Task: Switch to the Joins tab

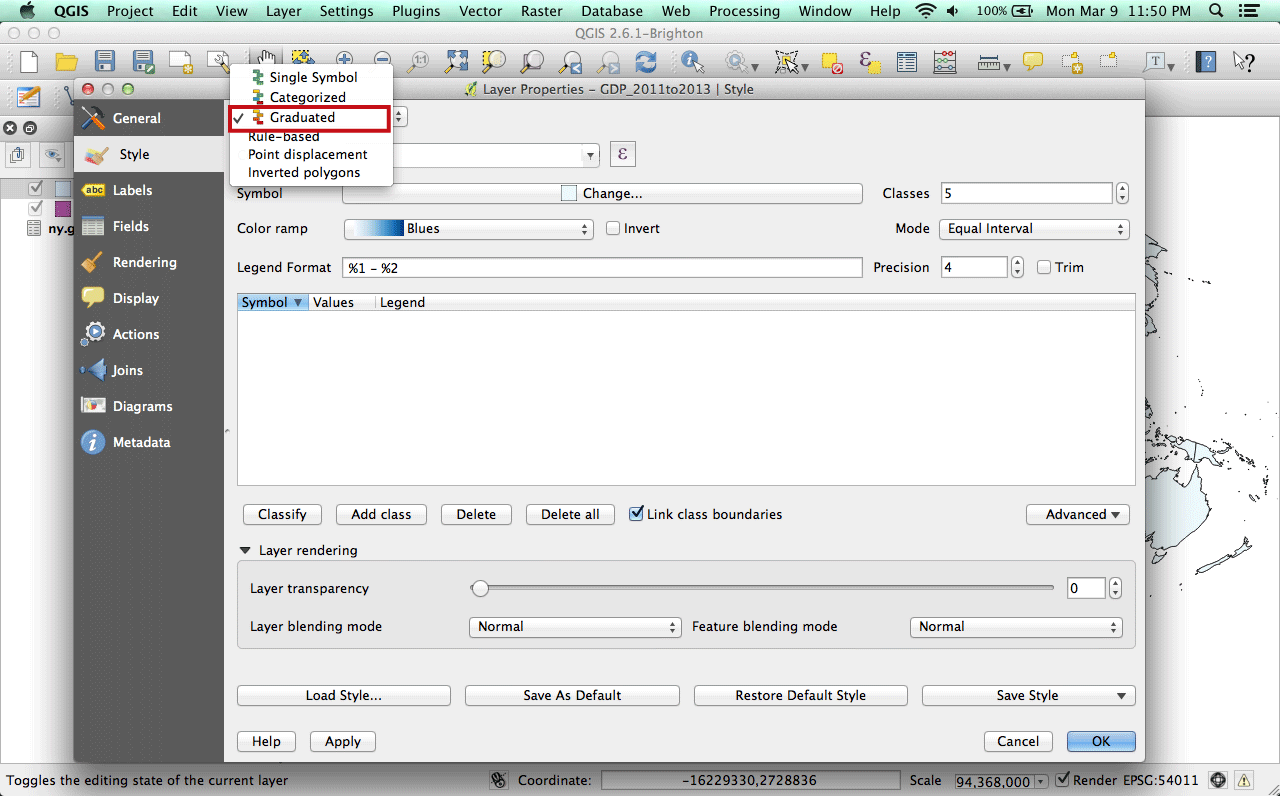Action: (149, 370)
